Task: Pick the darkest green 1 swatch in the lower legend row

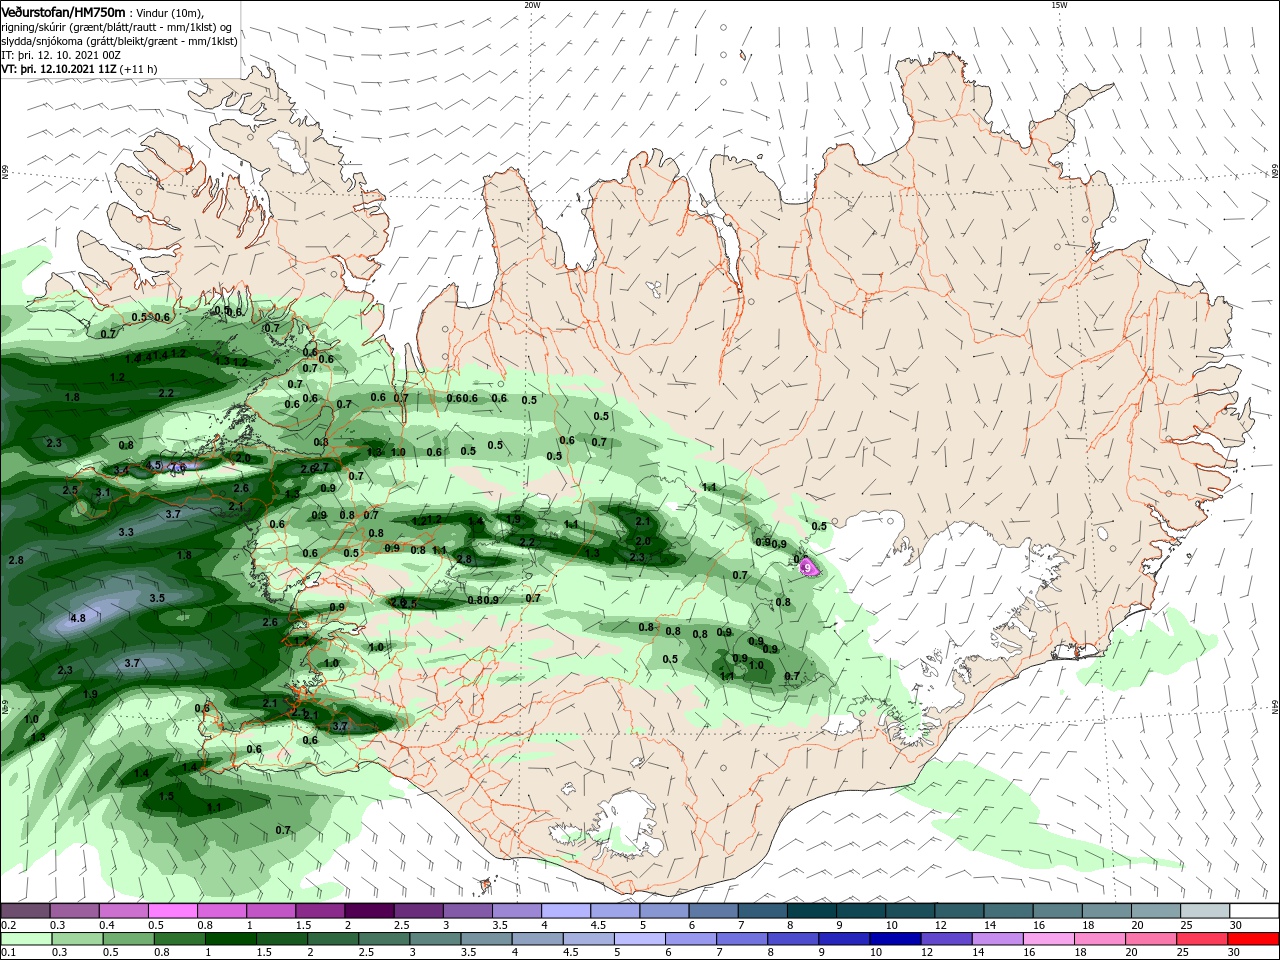Action: [x=230, y=939]
